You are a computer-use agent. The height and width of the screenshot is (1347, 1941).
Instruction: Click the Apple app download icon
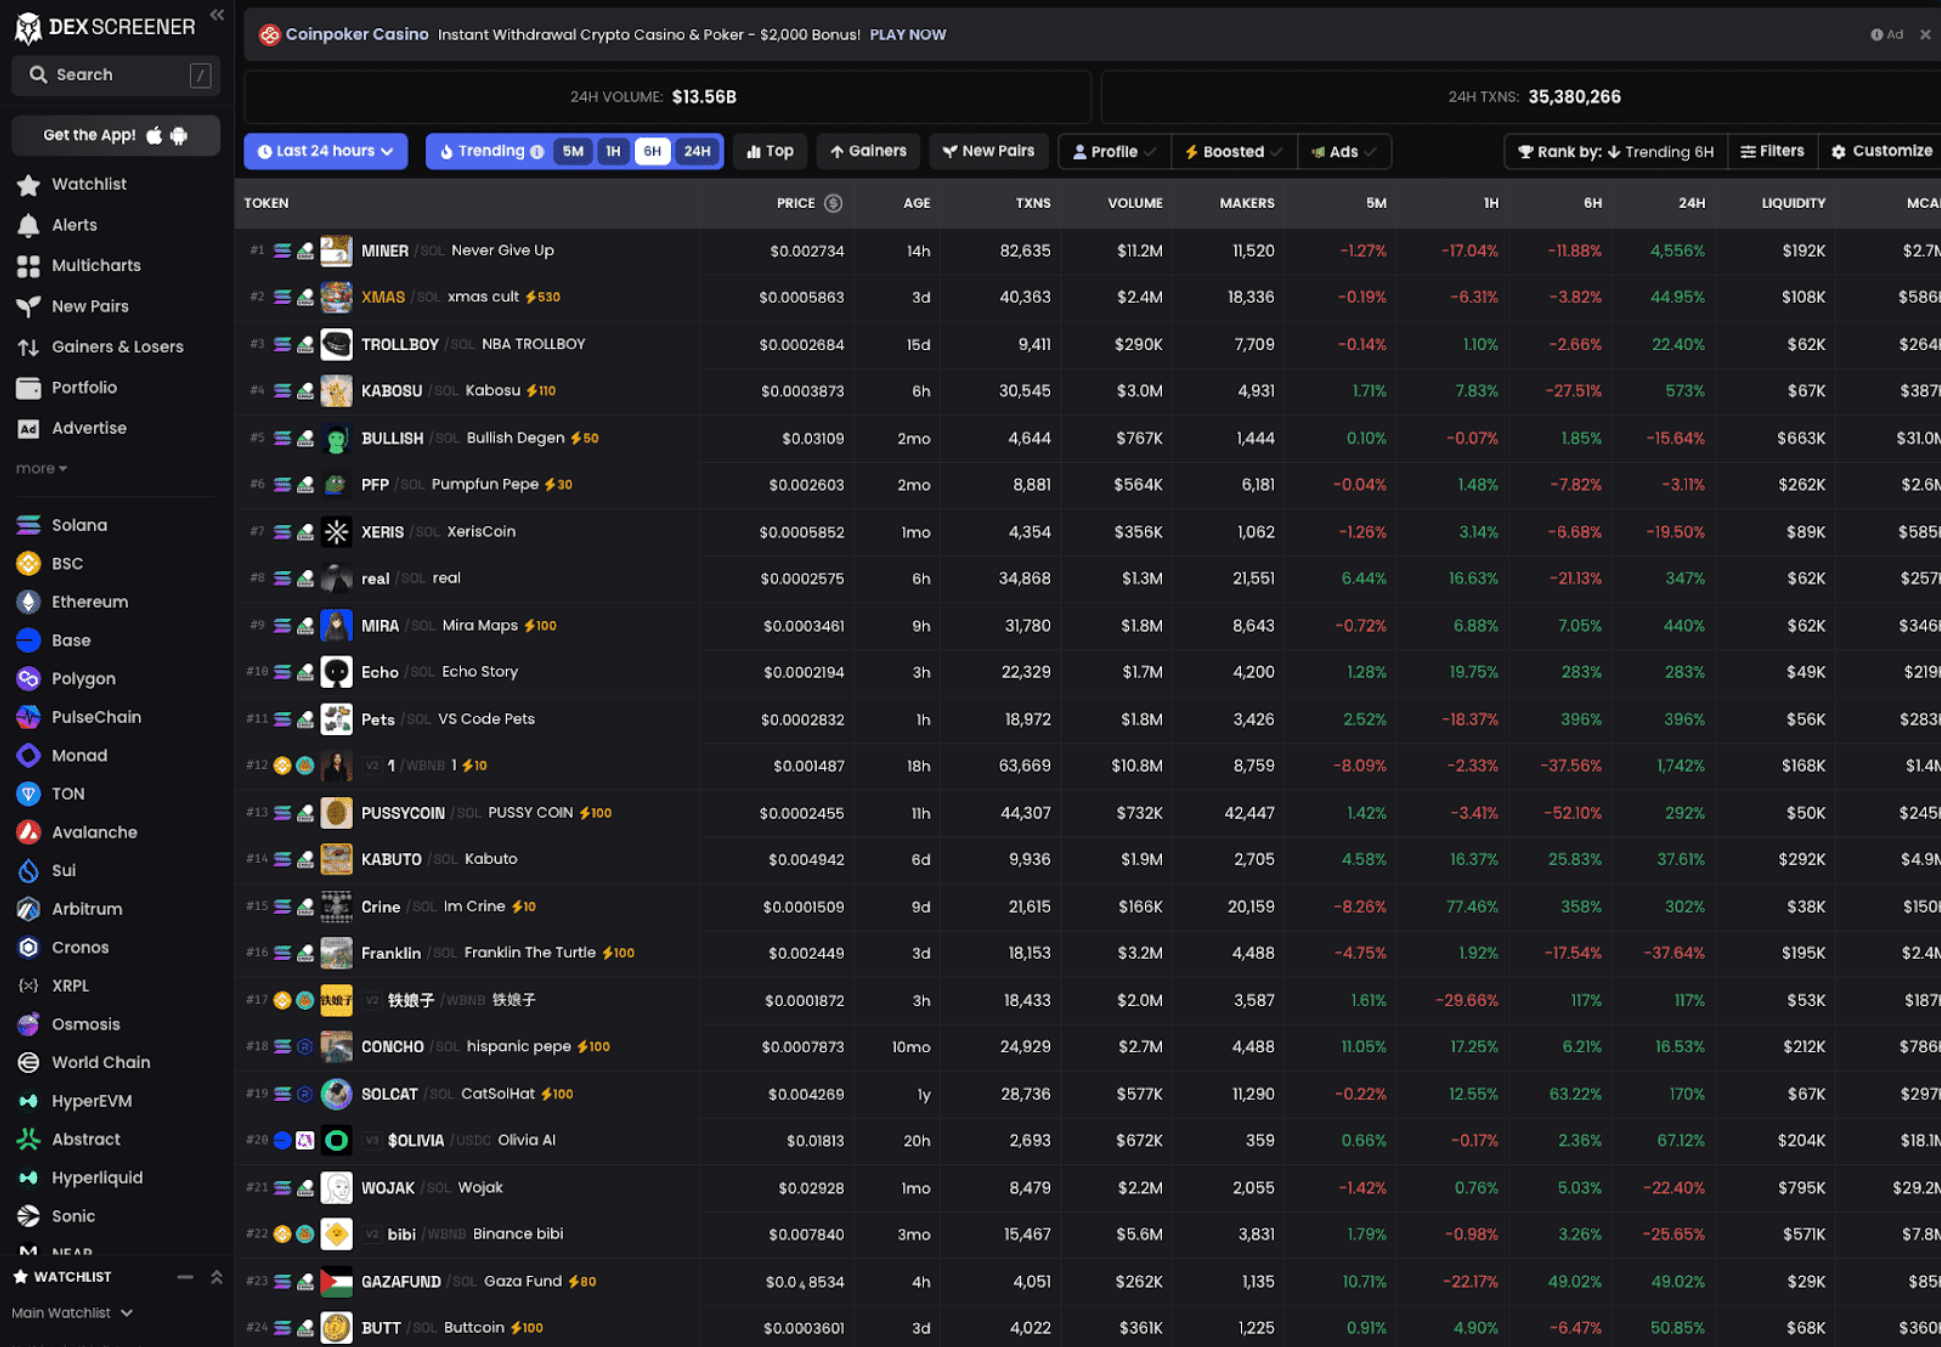tap(154, 135)
